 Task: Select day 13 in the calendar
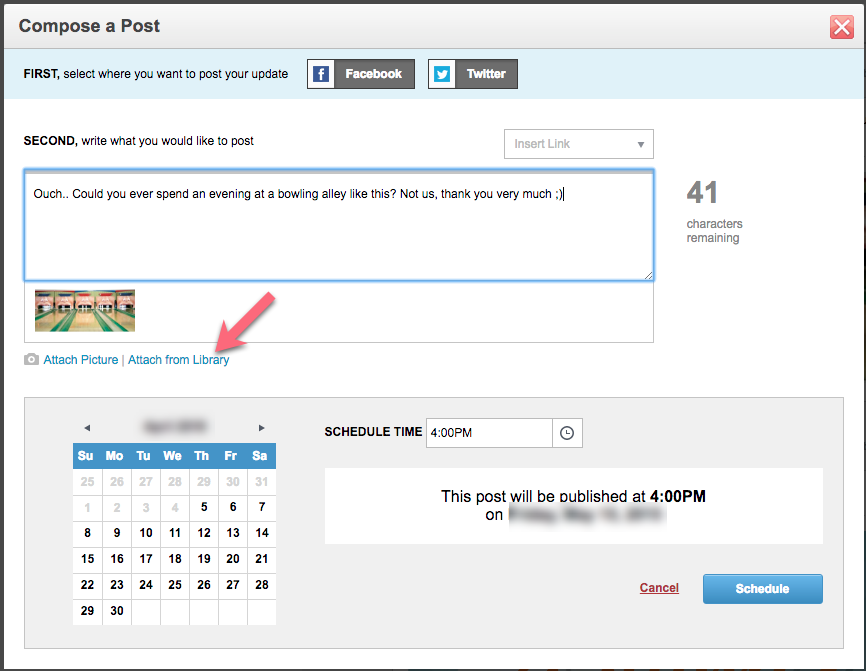click(233, 533)
